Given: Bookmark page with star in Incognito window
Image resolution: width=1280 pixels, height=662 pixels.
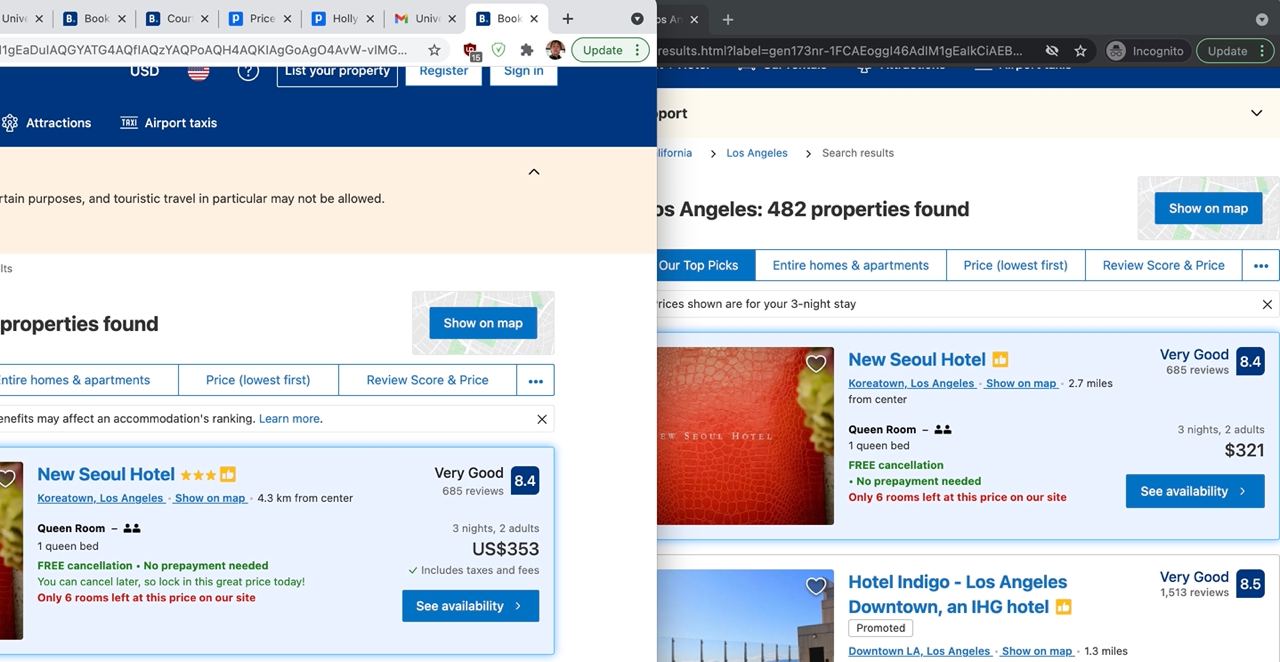Looking at the screenshot, I should pos(1080,51).
